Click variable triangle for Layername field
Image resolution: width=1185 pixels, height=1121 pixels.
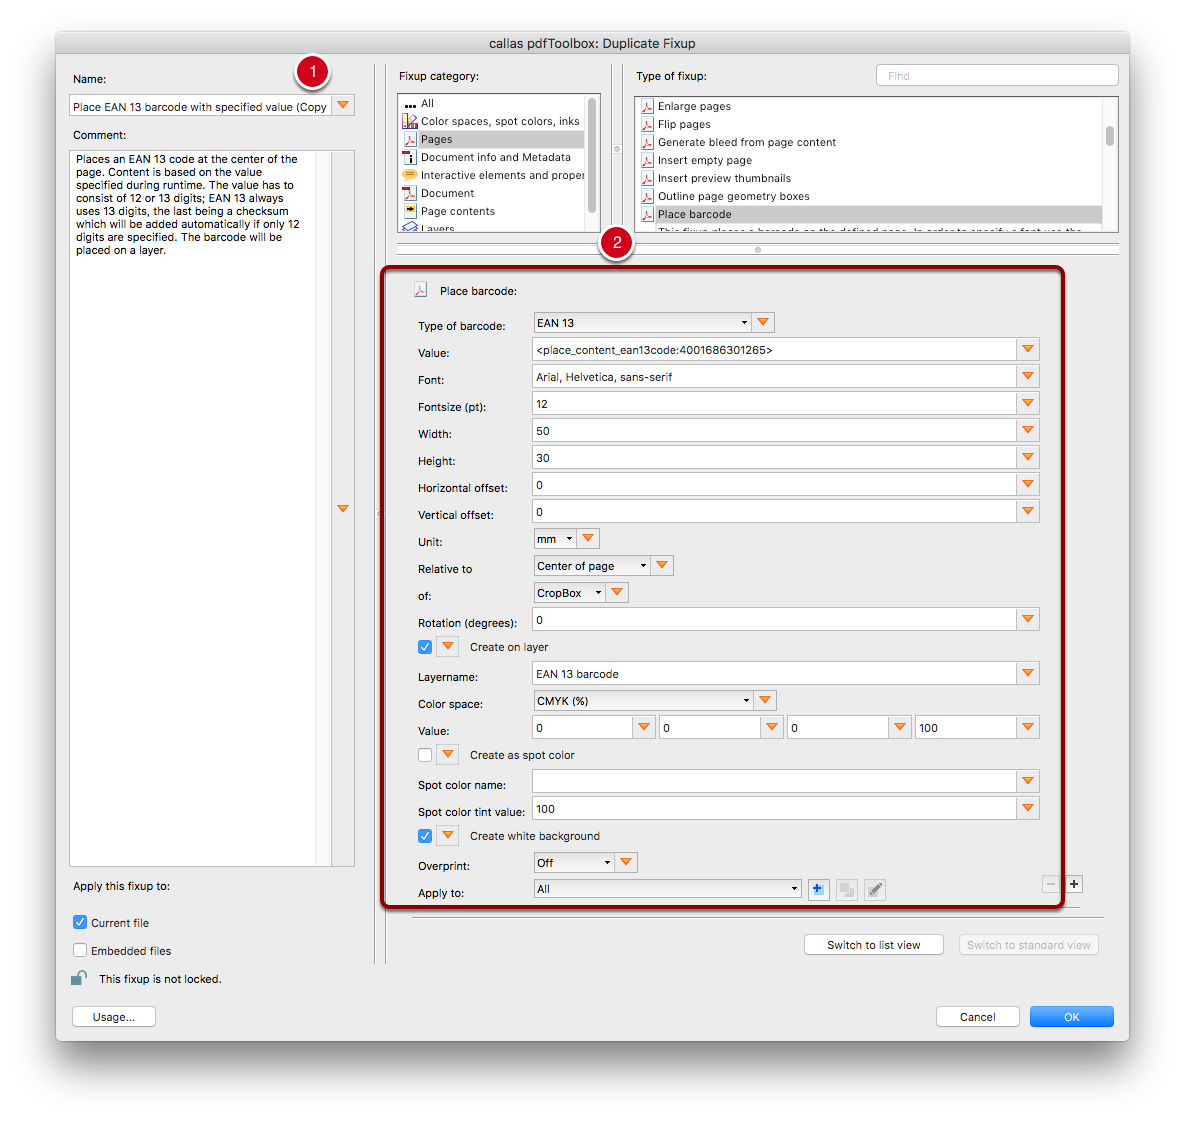[x=1028, y=674]
